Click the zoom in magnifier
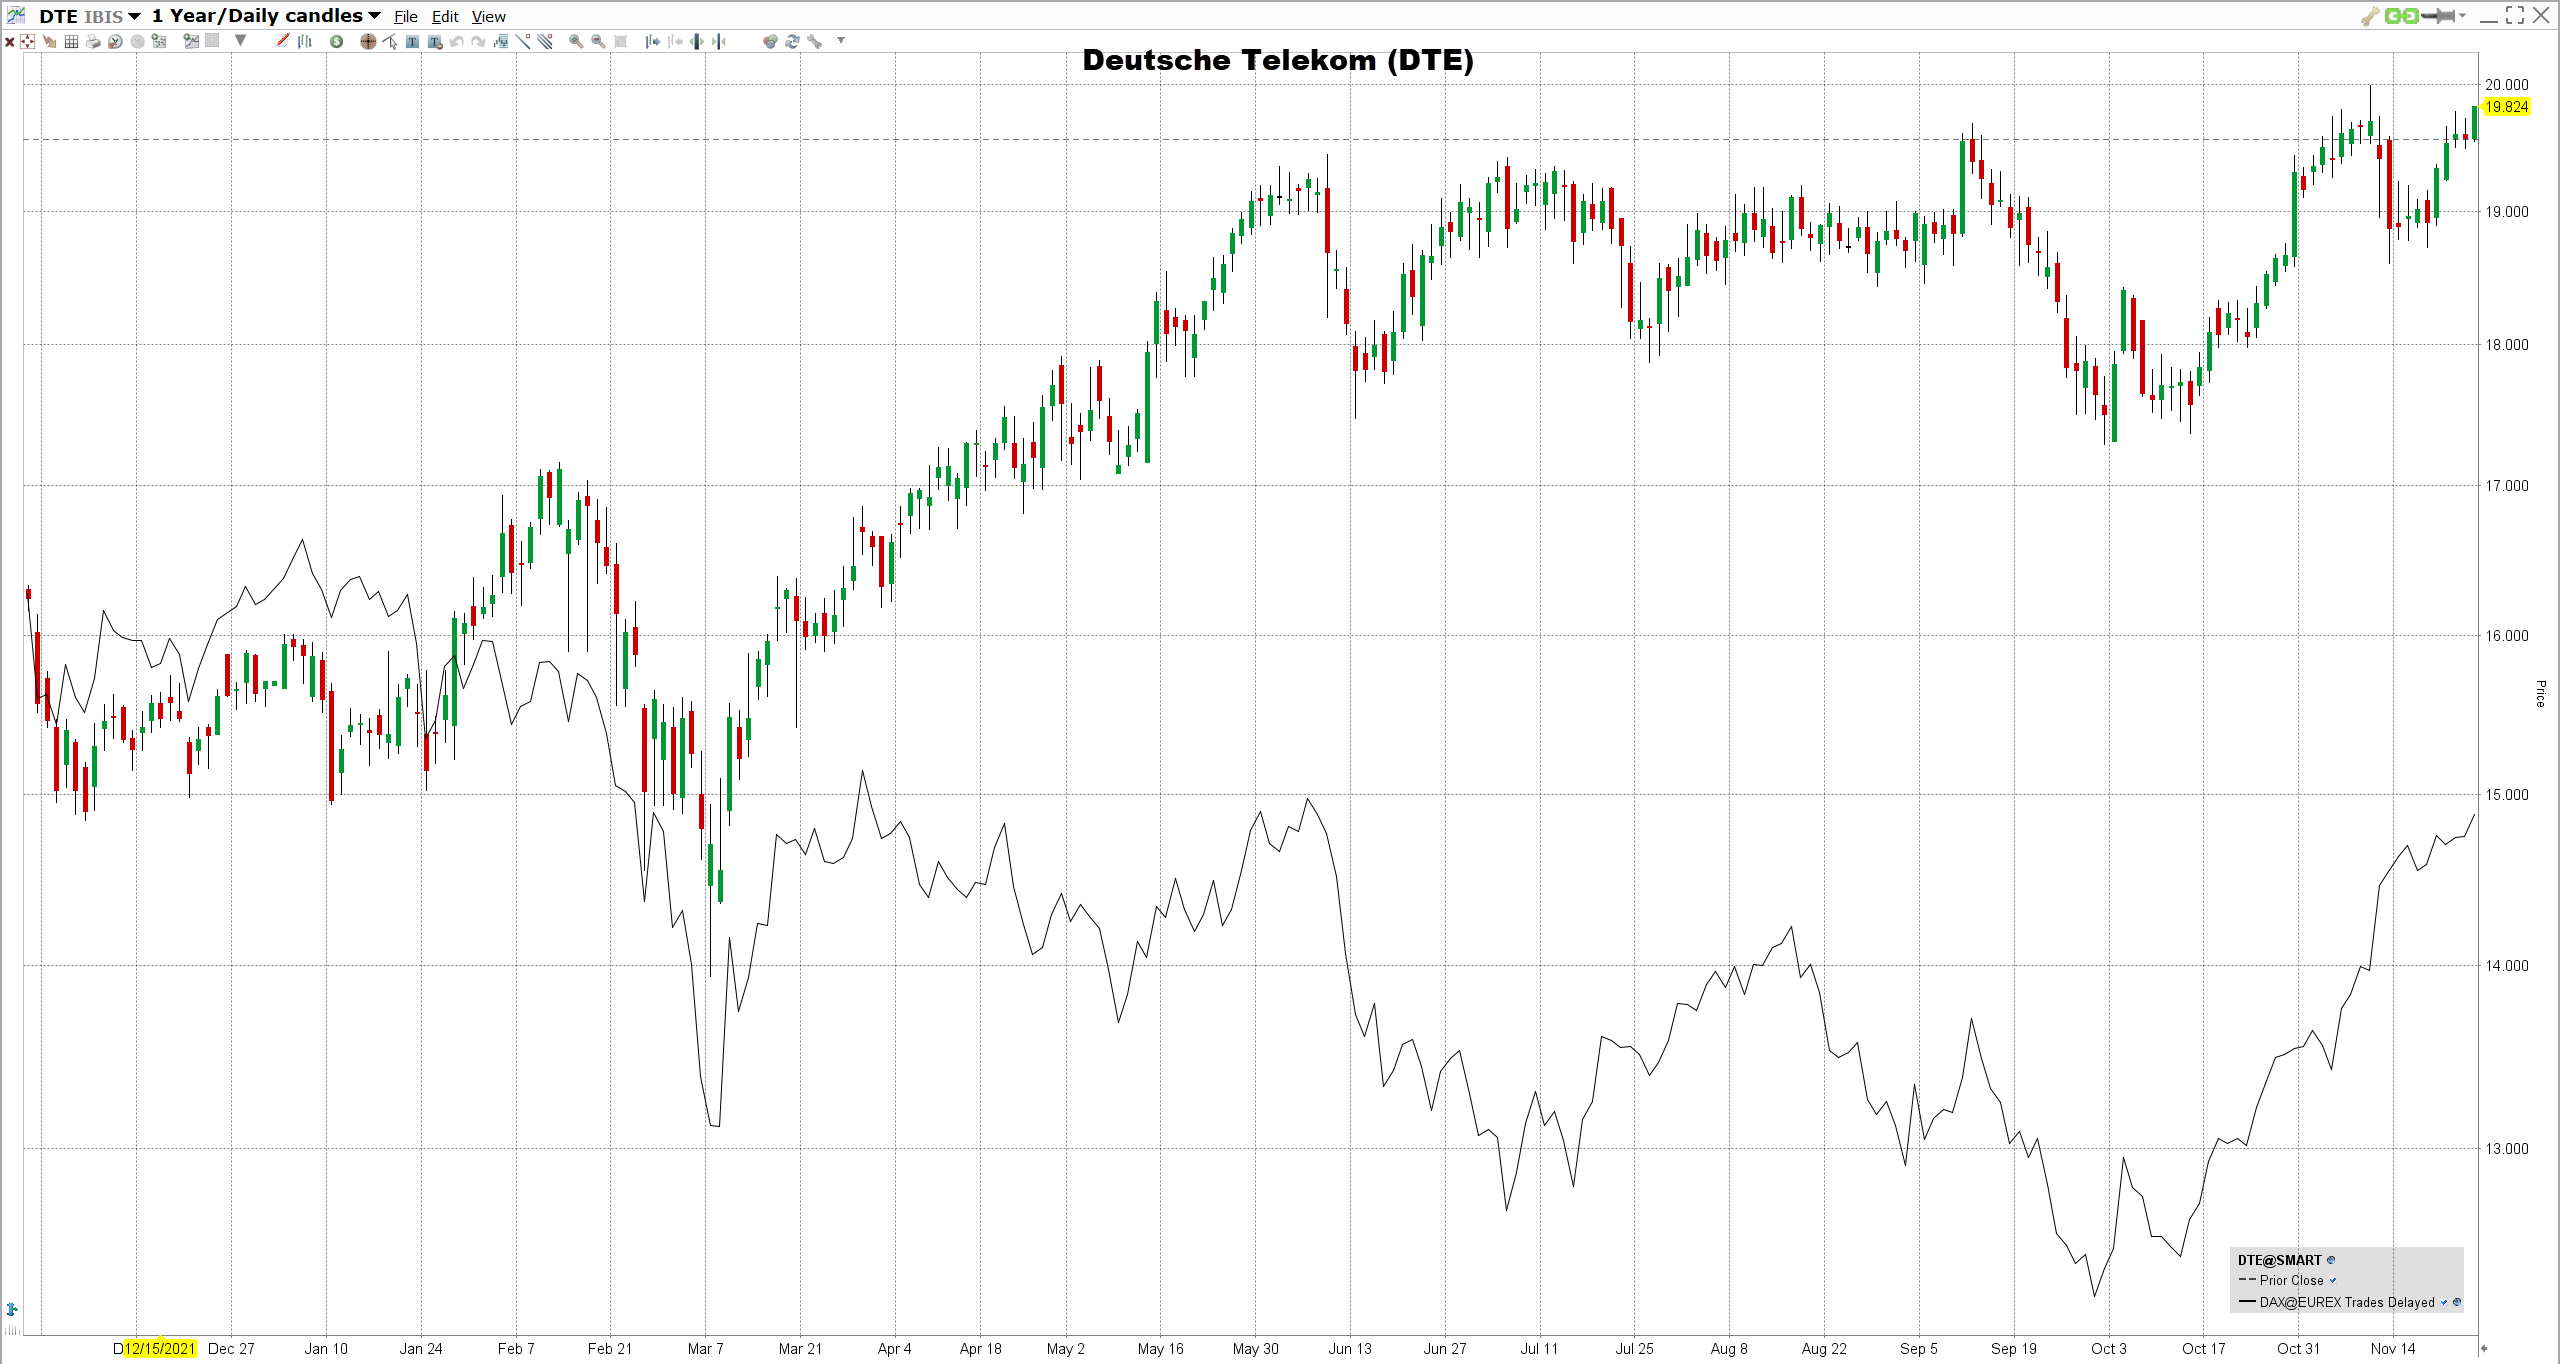The image size is (2560, 1364). tap(576, 41)
